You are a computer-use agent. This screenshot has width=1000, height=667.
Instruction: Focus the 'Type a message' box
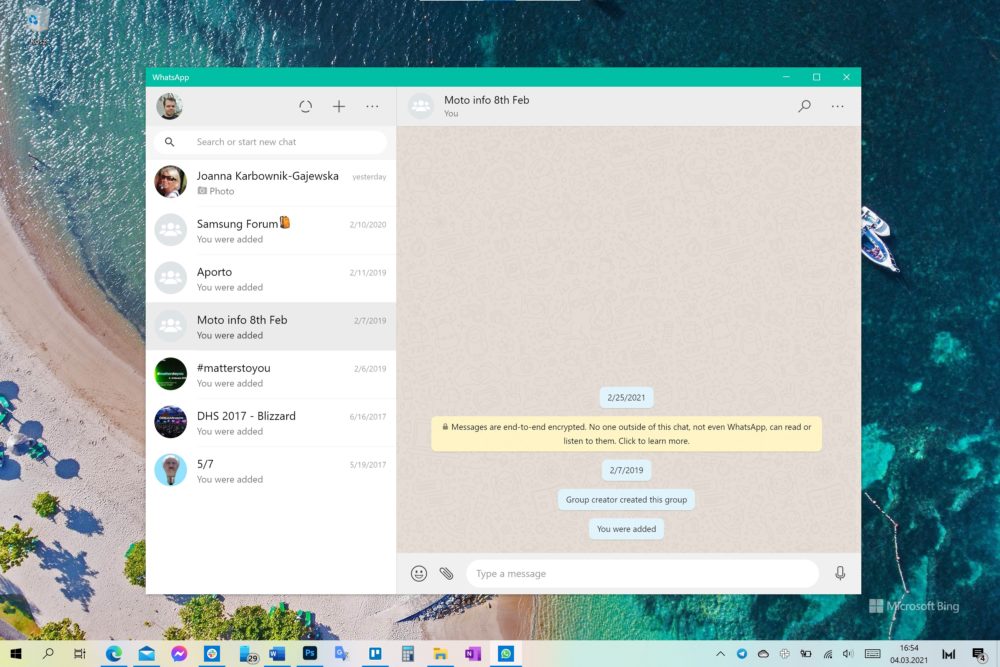tap(642, 573)
